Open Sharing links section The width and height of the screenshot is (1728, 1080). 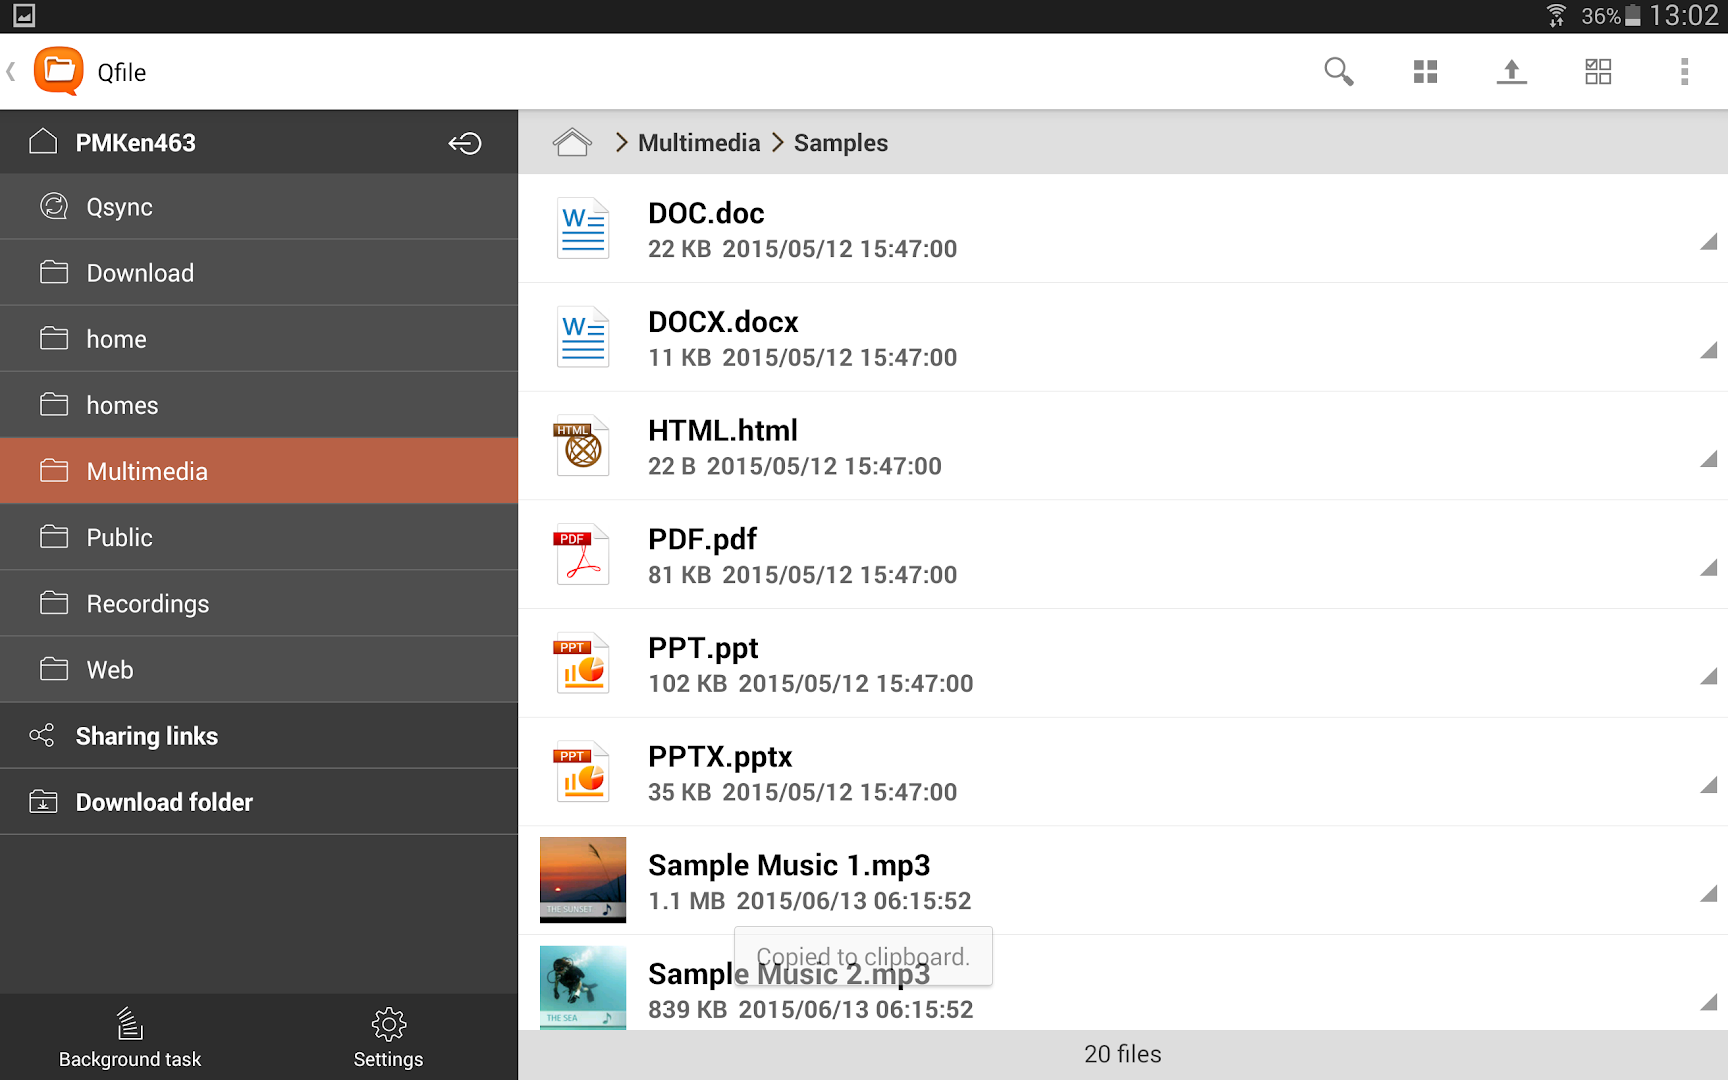[259, 736]
